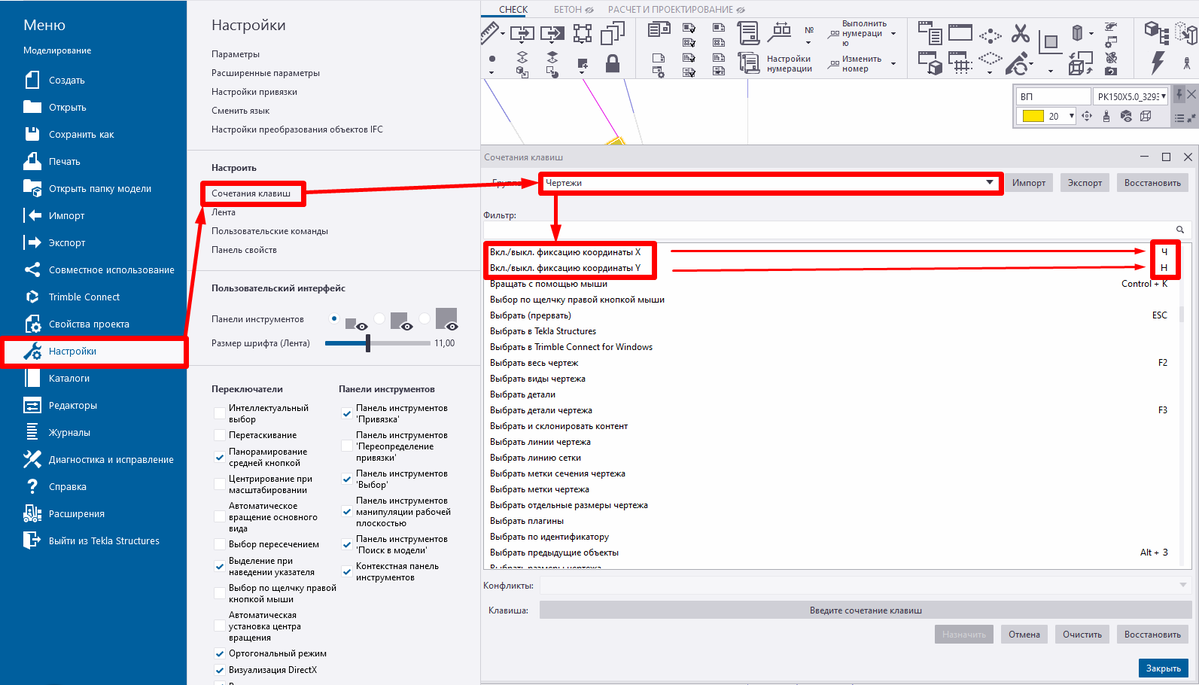Click the shortcut filter input field

pyautogui.click(x=837, y=229)
